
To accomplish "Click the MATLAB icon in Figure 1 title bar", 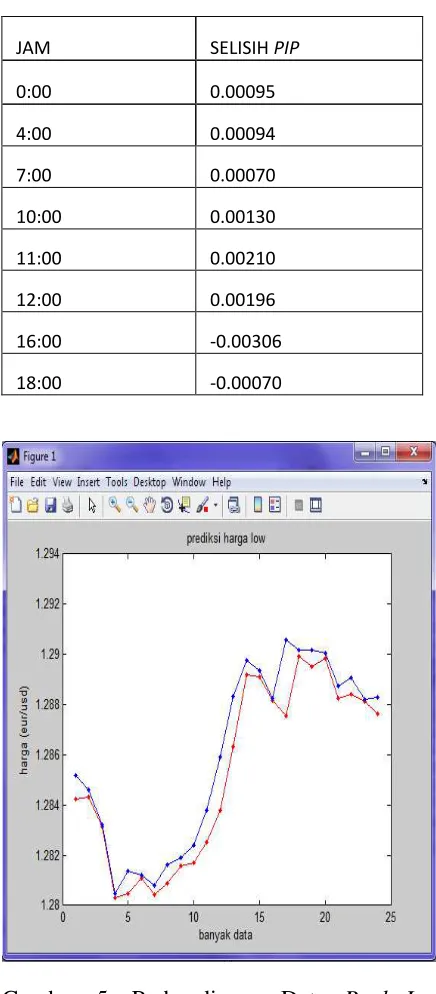I will tap(13, 456).
